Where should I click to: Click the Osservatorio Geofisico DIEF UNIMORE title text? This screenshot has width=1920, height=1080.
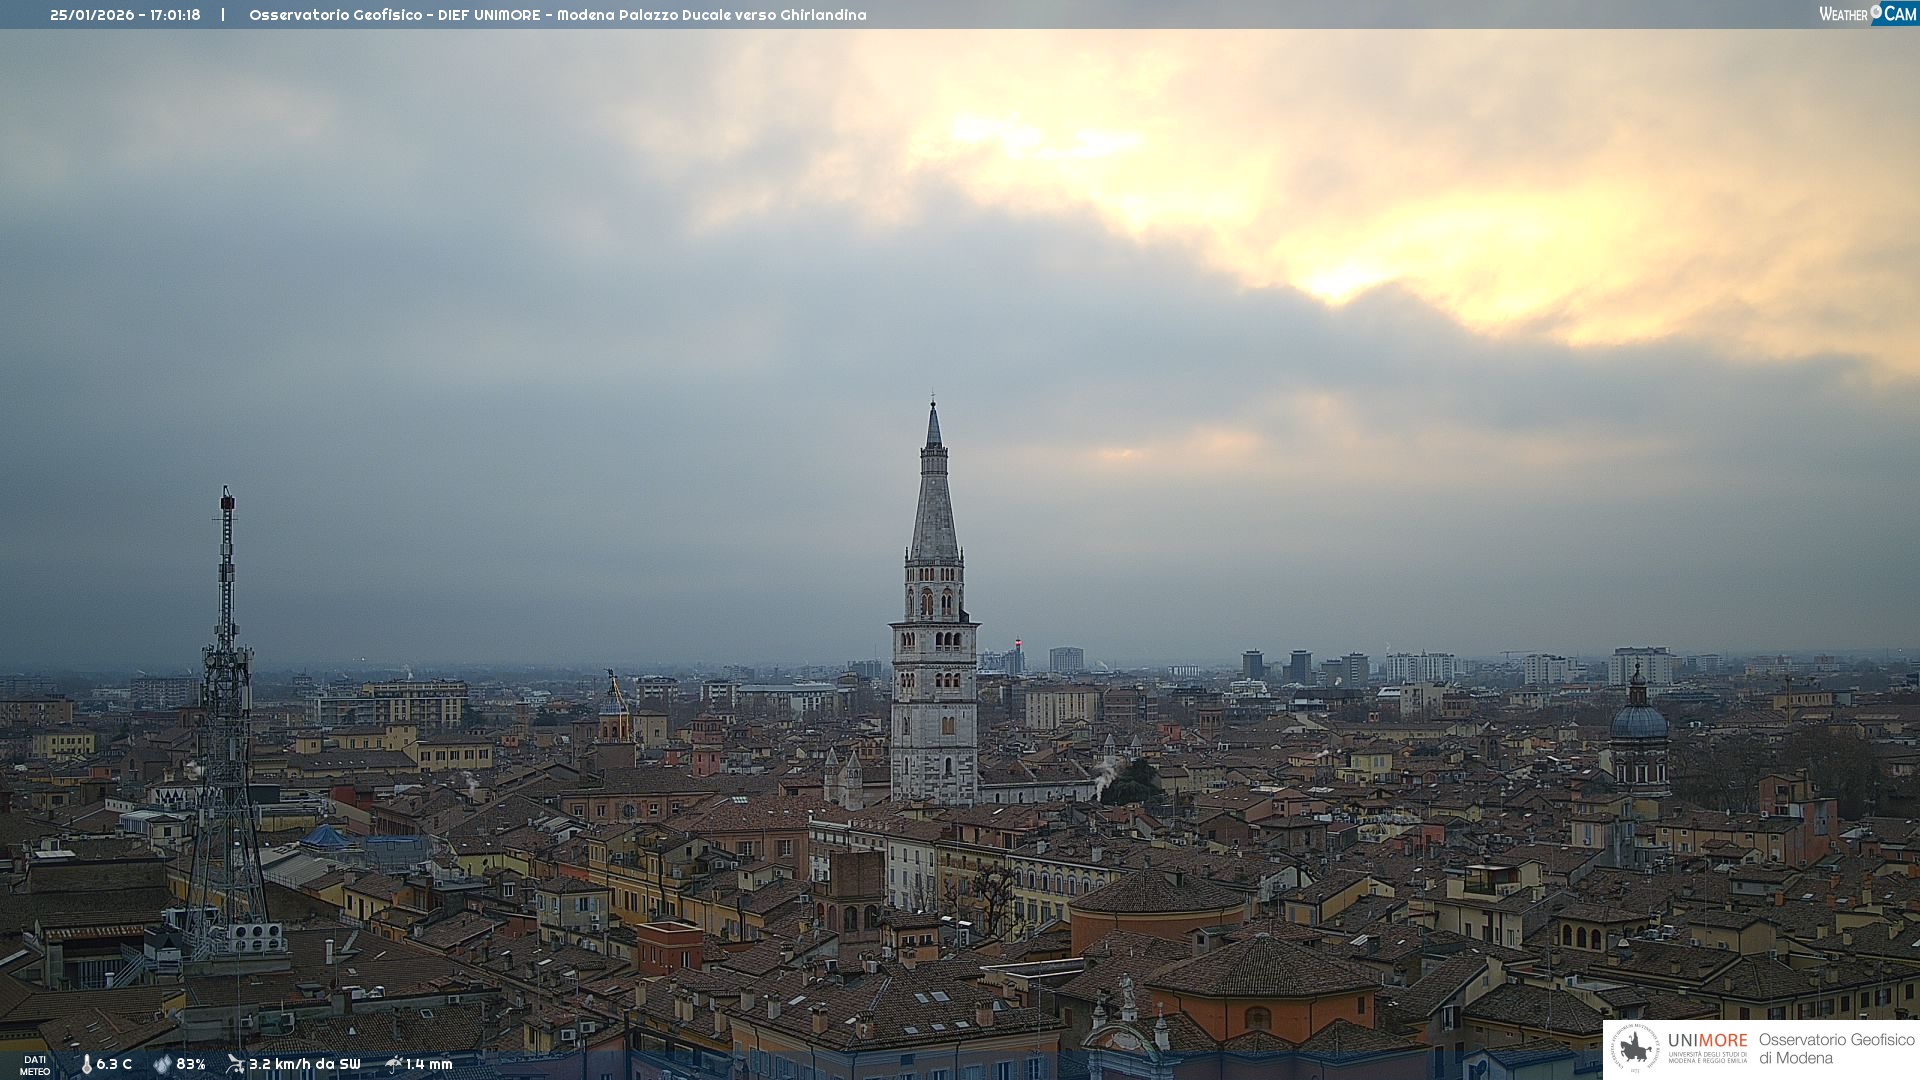(557, 15)
